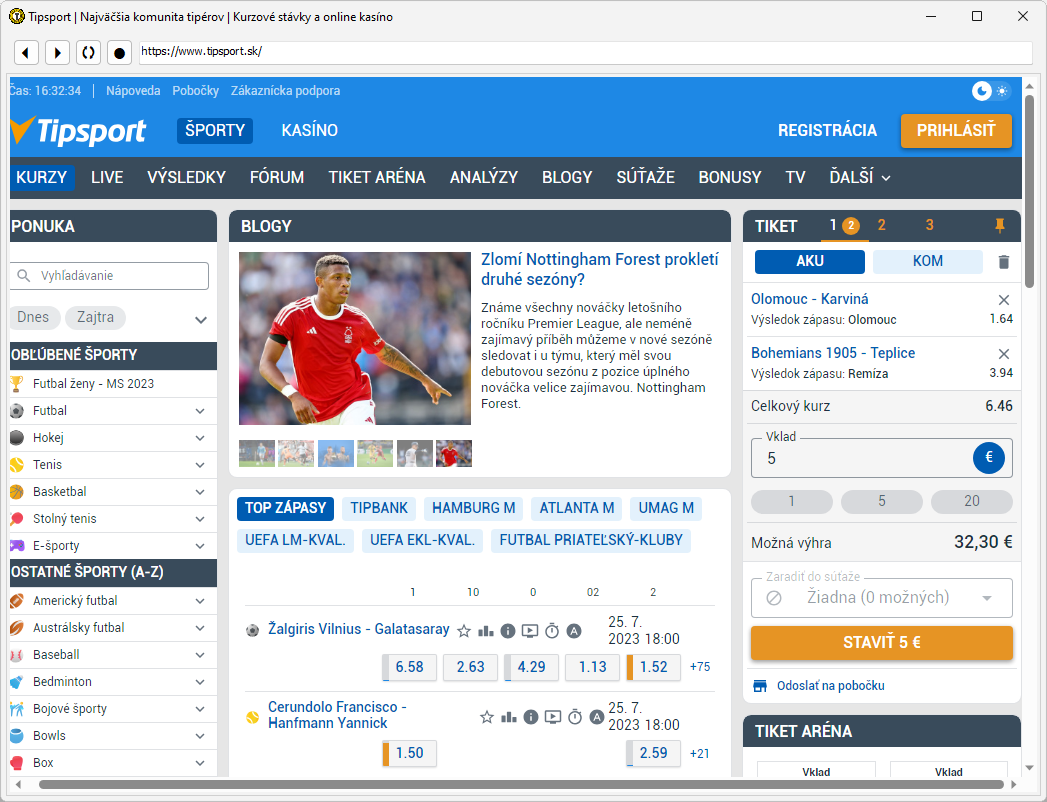Select odds 1.52 for Galatasaray win
This screenshot has width=1047, height=802.
click(x=654, y=667)
